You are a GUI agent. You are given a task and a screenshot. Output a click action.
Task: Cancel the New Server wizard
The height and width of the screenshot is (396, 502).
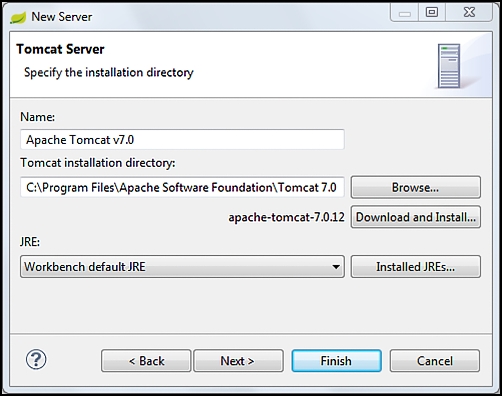tap(435, 361)
